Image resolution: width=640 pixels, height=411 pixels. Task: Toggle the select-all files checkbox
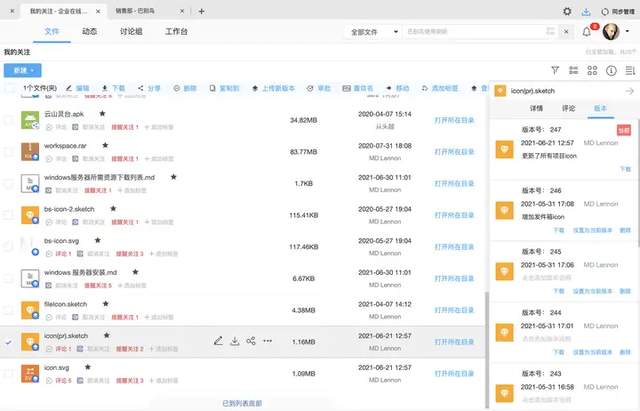coord(9,88)
